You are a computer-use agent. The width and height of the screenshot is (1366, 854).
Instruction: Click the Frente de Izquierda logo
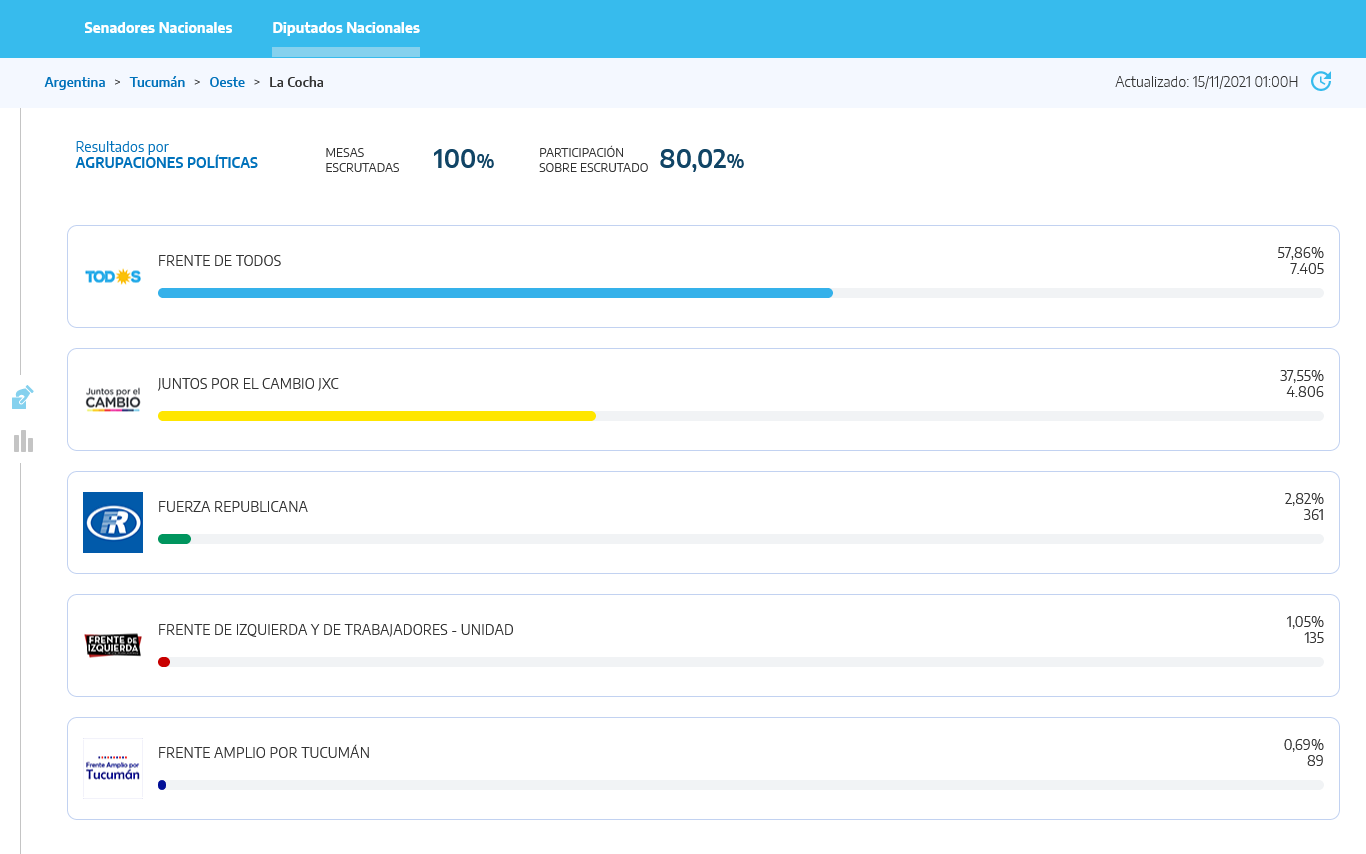[x=113, y=645]
